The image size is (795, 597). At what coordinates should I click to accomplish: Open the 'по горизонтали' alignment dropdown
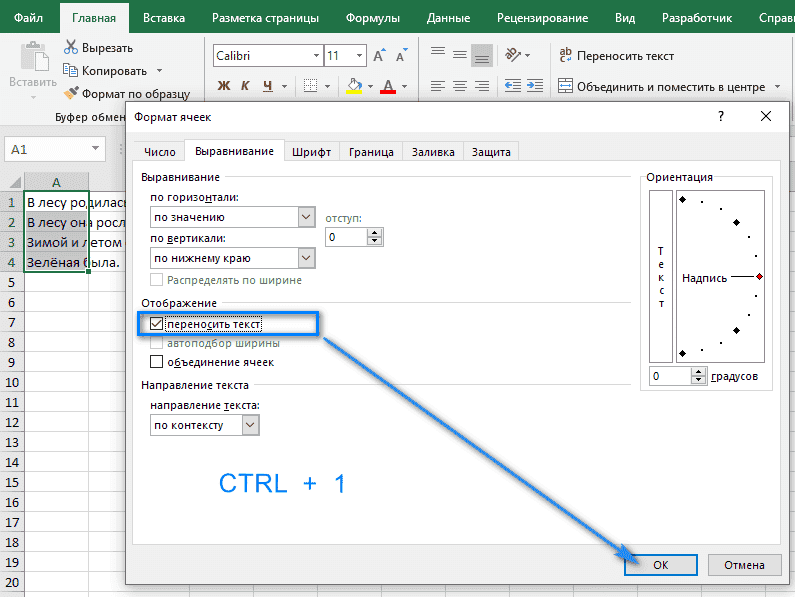coord(306,217)
